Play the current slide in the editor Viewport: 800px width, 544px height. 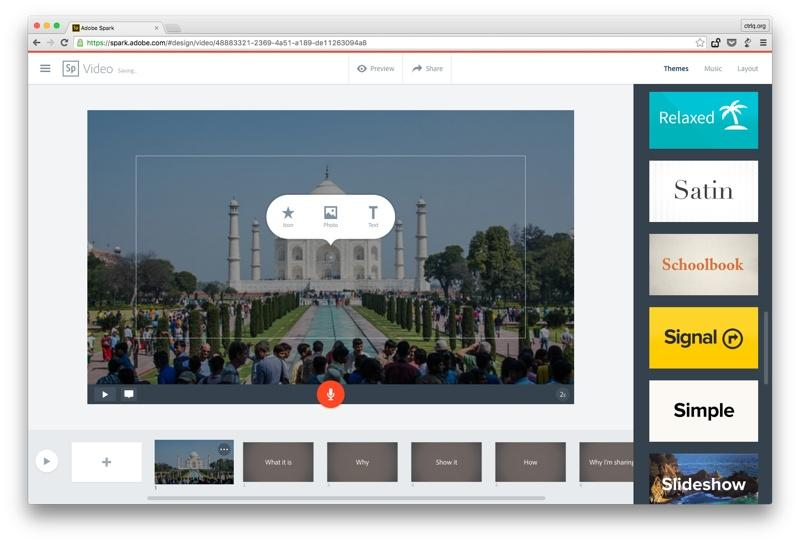pos(105,394)
